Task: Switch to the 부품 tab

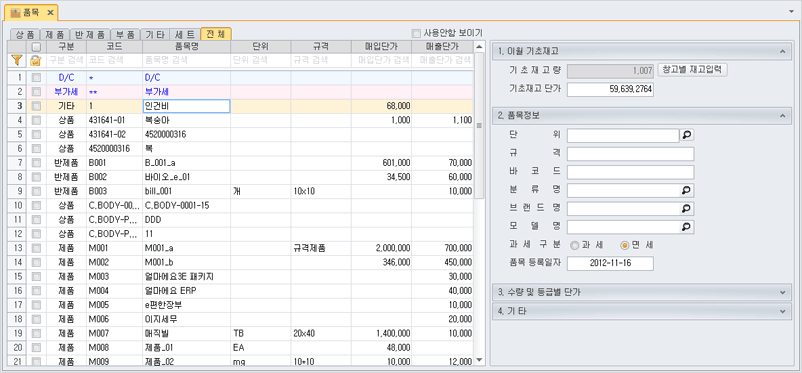Action: (124, 34)
